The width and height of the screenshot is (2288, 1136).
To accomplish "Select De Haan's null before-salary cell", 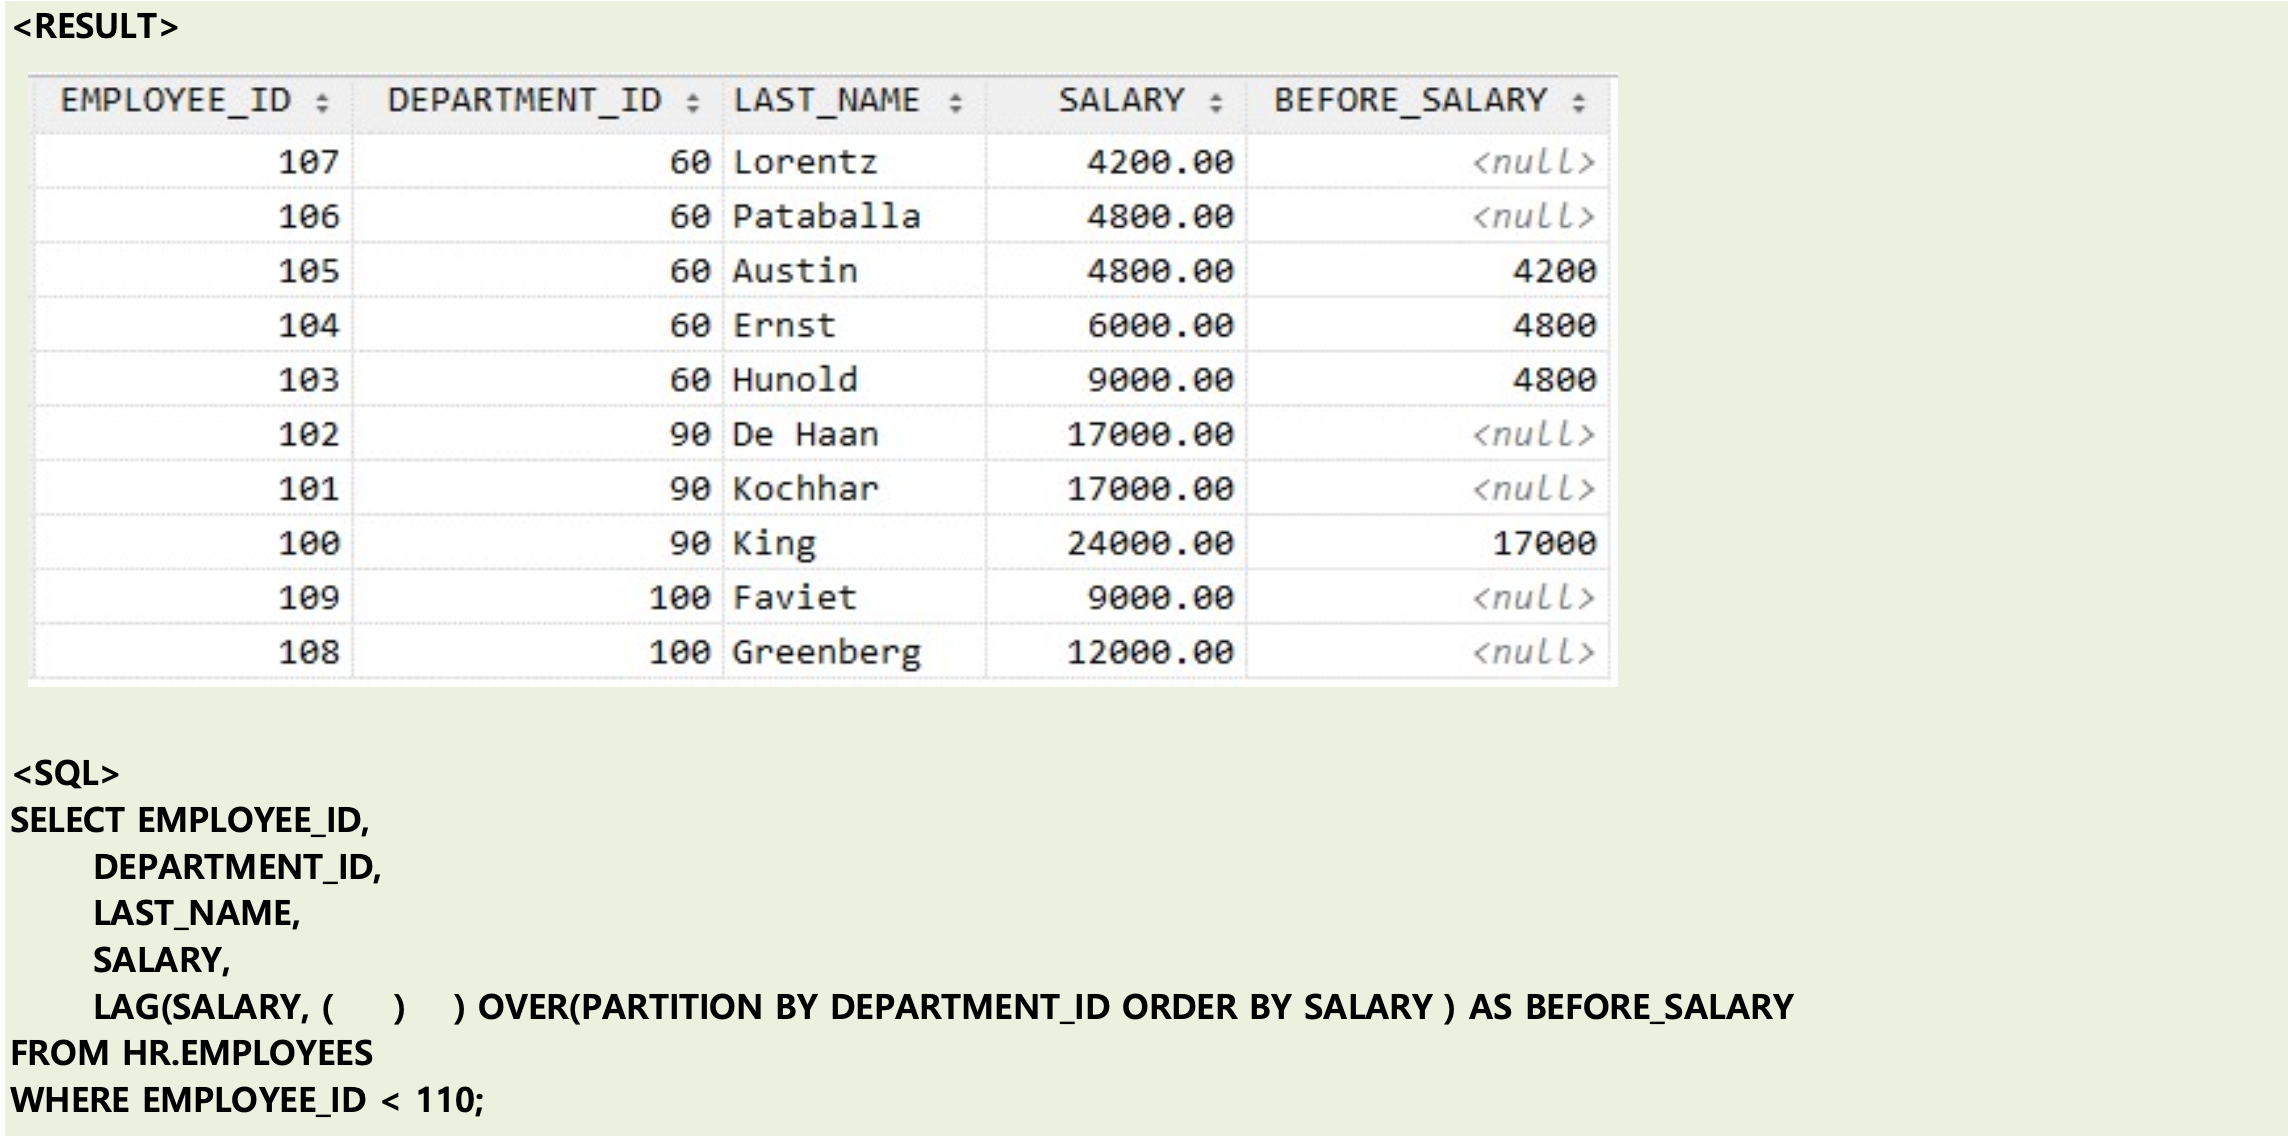I will point(1532,435).
